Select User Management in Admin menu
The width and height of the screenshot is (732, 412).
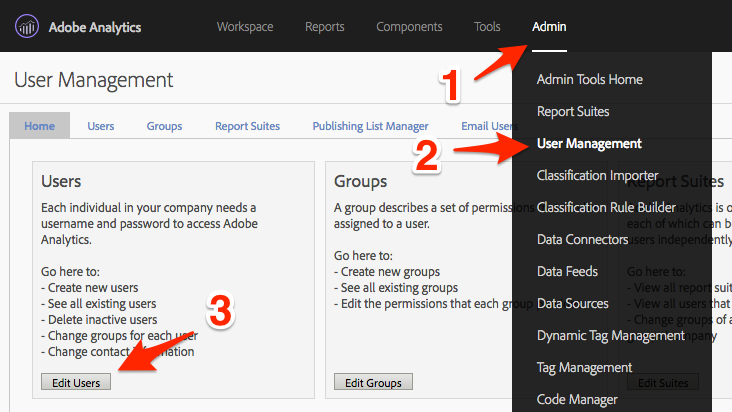589,143
